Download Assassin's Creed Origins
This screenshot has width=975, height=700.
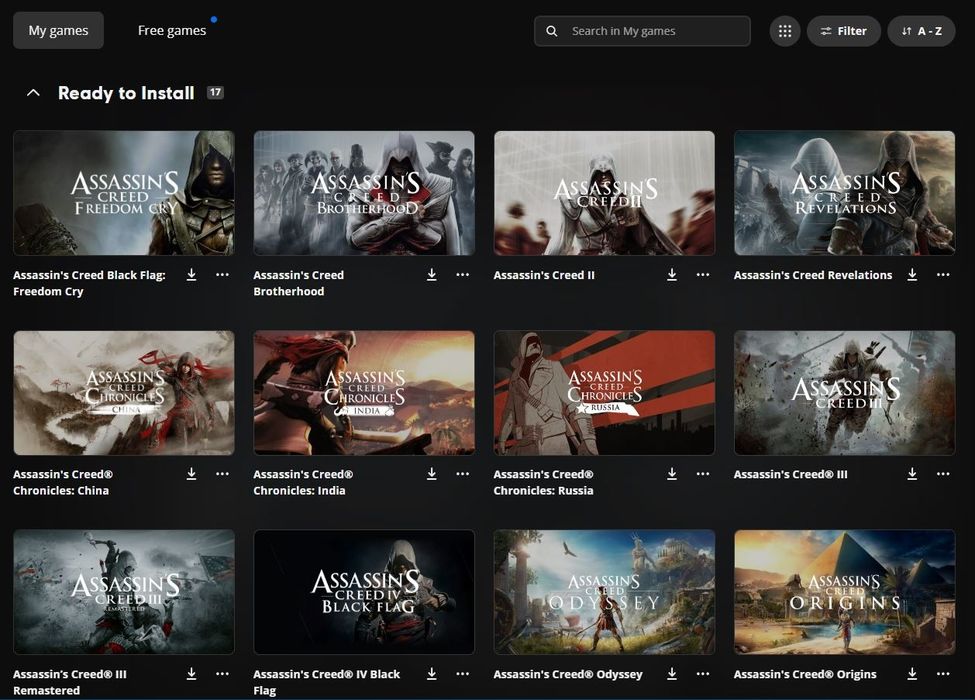pyautogui.click(x=912, y=673)
